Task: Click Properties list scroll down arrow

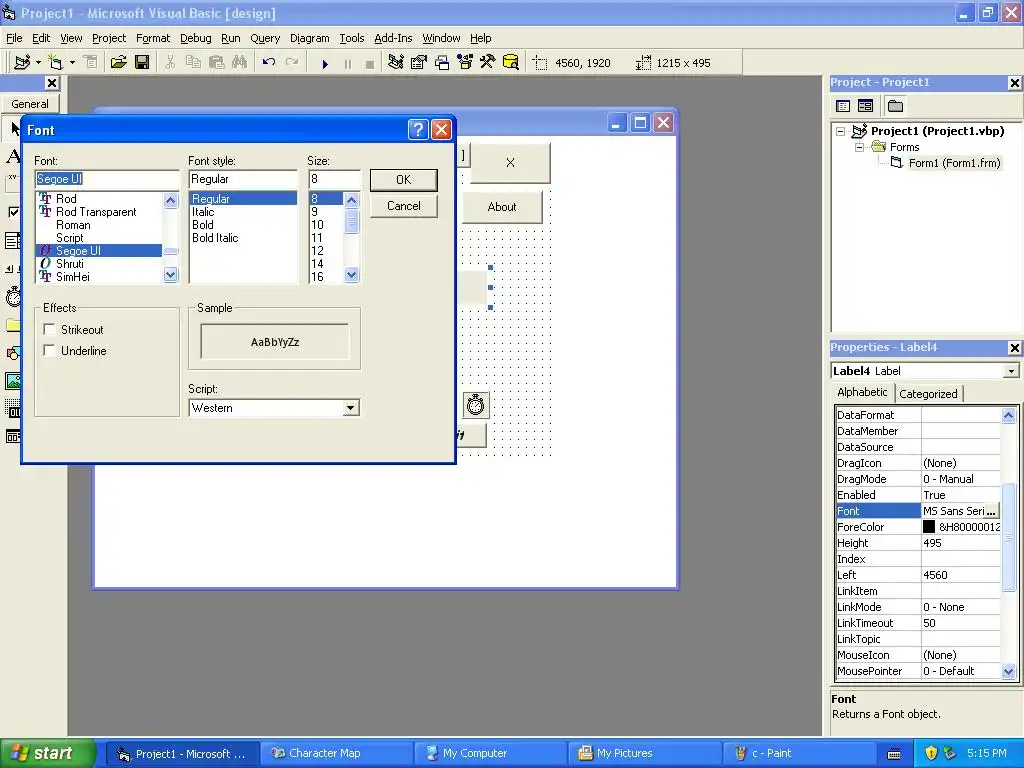Action: tap(1008, 671)
